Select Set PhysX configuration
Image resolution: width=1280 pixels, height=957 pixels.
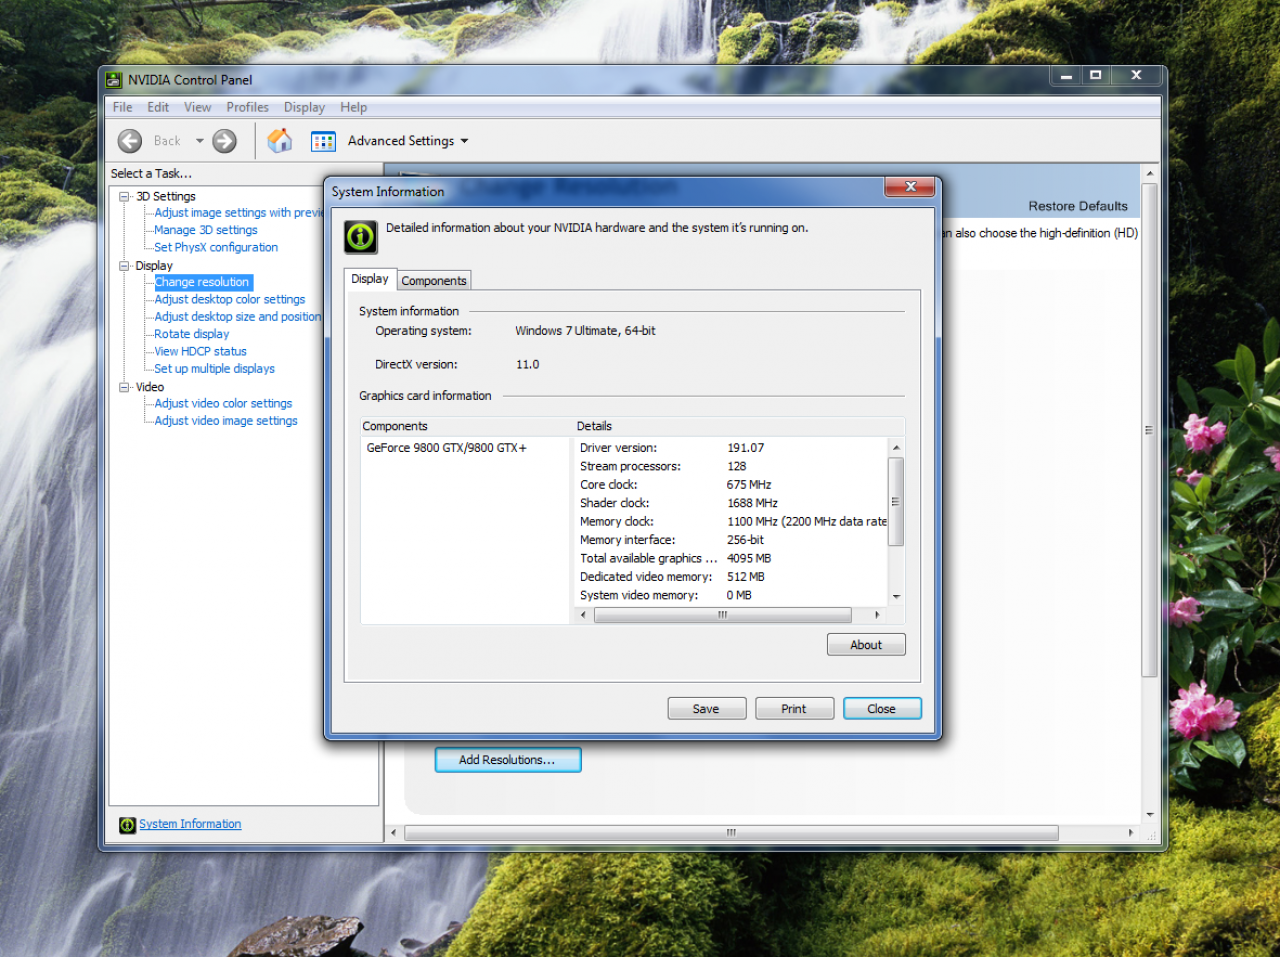tap(216, 248)
